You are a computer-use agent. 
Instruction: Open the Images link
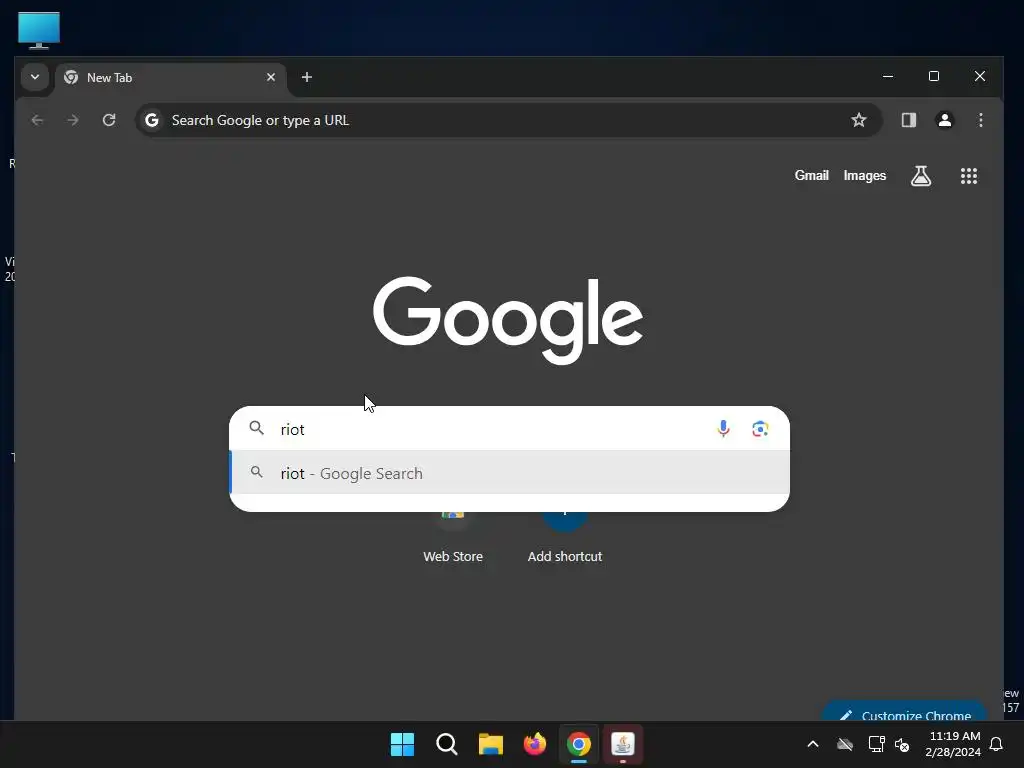(x=865, y=176)
